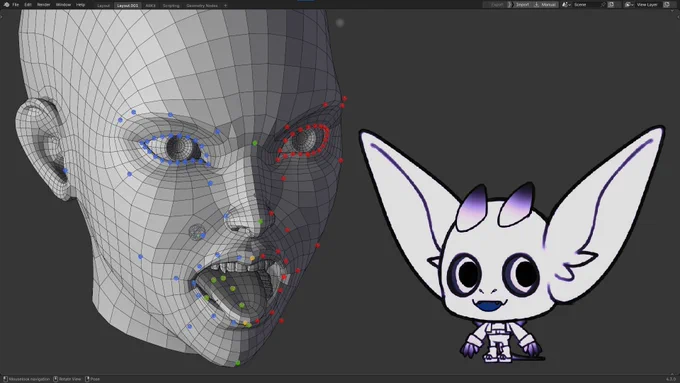
Task: Click the Pose mouse icon in status bar
Action: pos(87,379)
